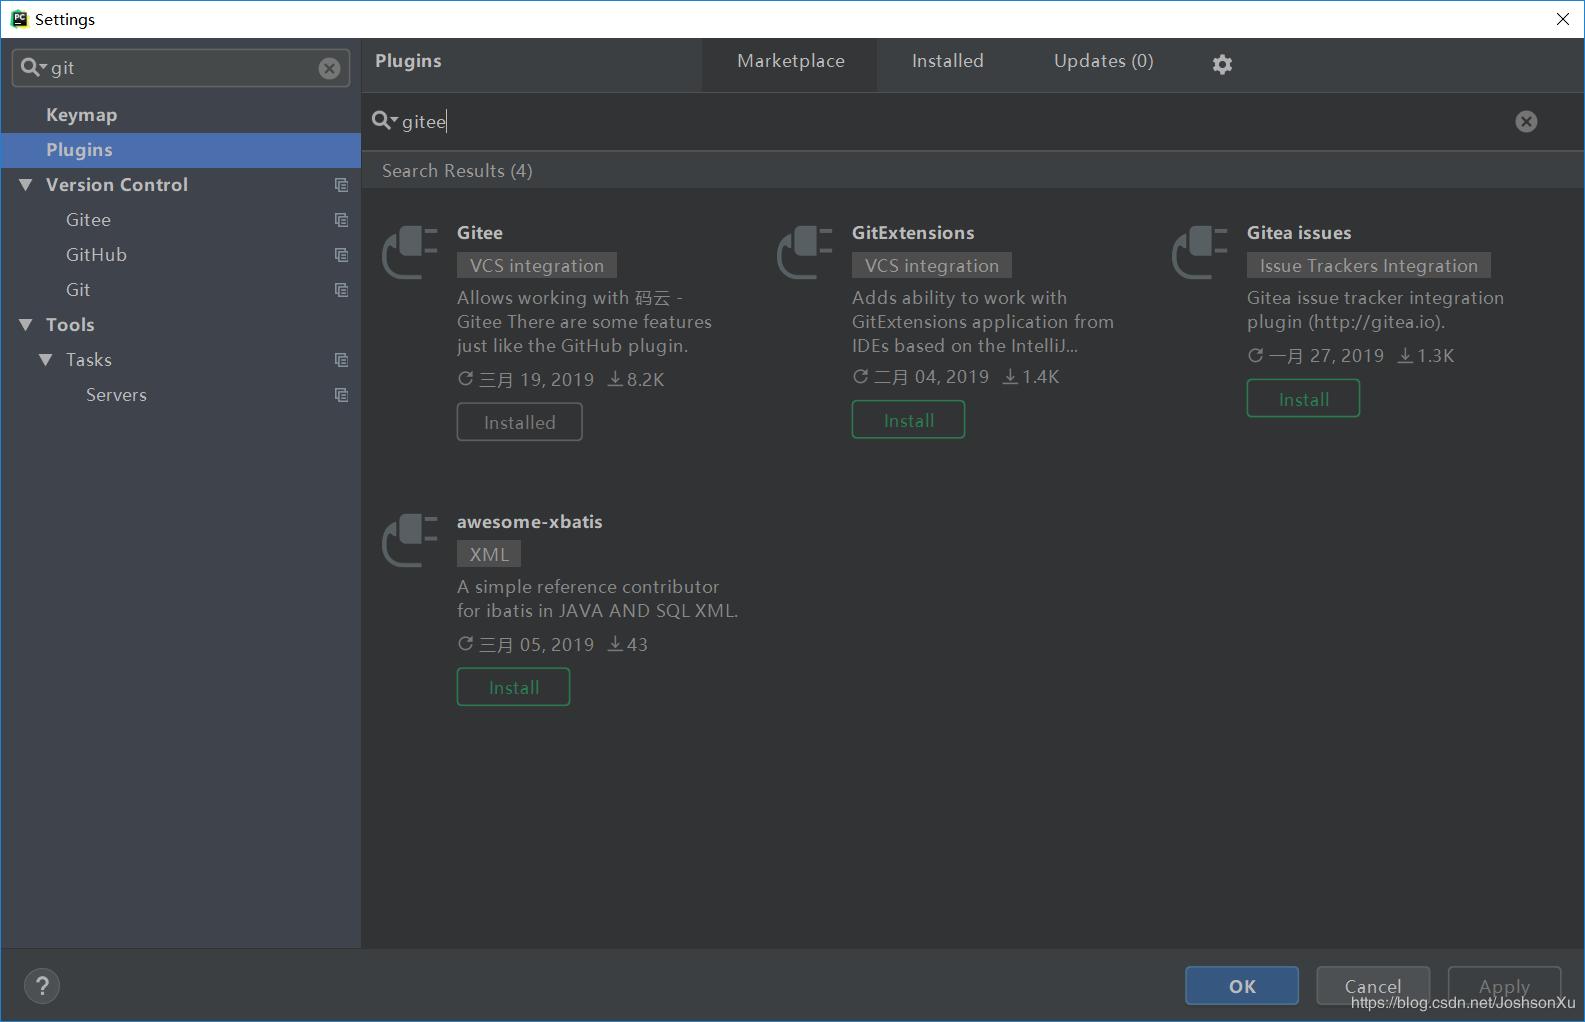This screenshot has width=1585, height=1022.
Task: Confirm settings with the OK button
Action: 1242,986
